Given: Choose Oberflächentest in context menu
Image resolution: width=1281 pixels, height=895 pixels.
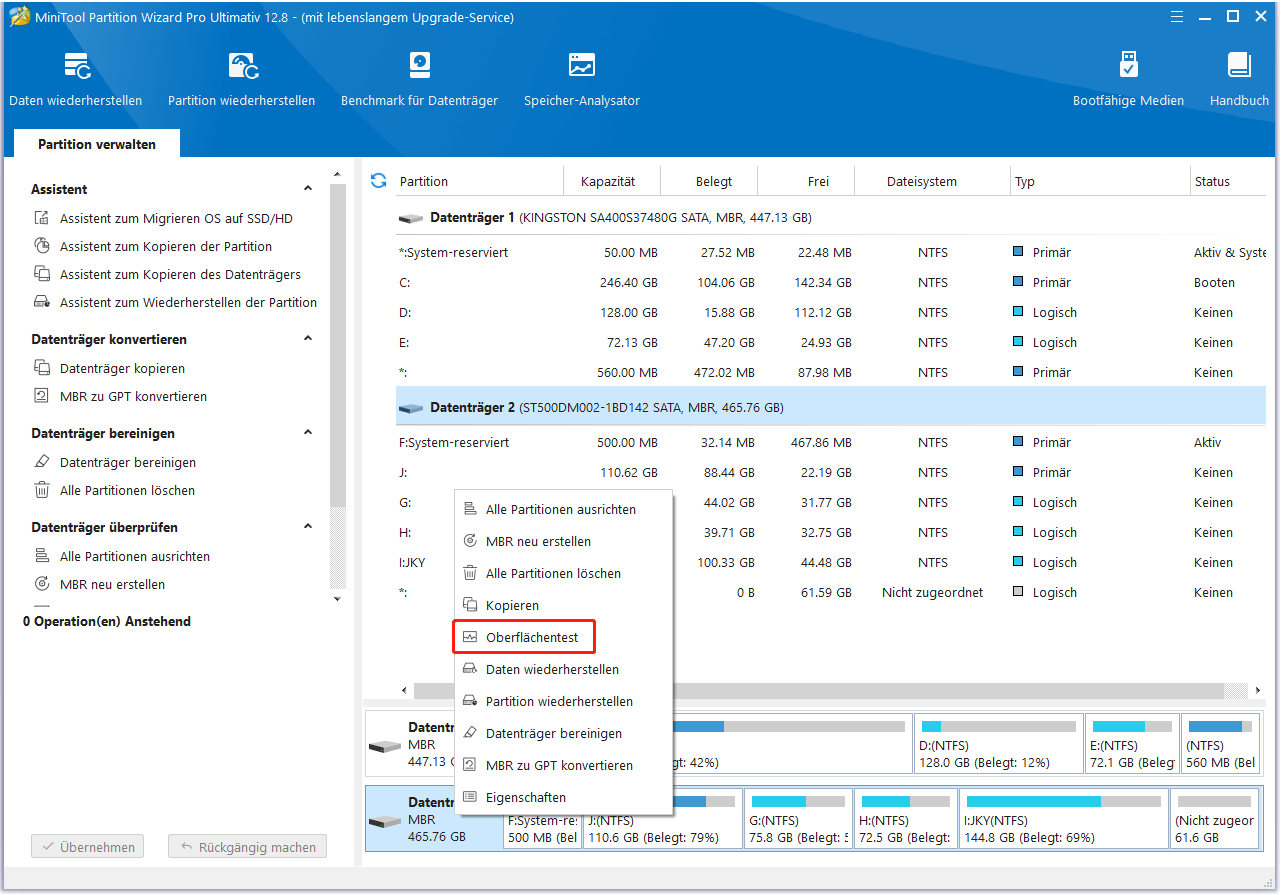Looking at the screenshot, I should (x=563, y=637).
